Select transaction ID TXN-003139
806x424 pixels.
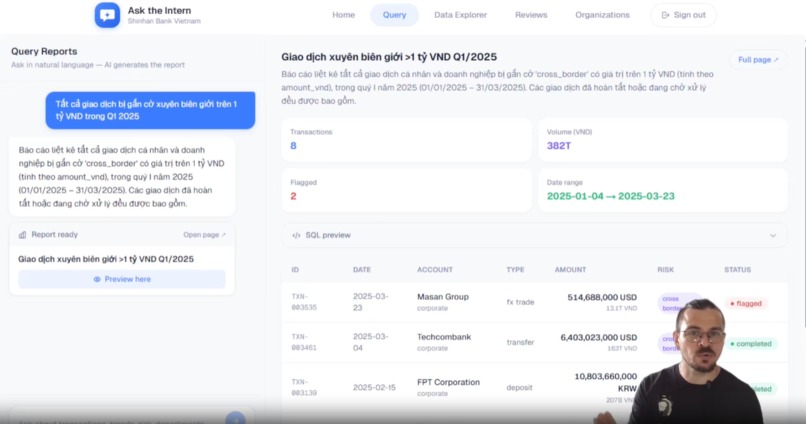click(304, 388)
